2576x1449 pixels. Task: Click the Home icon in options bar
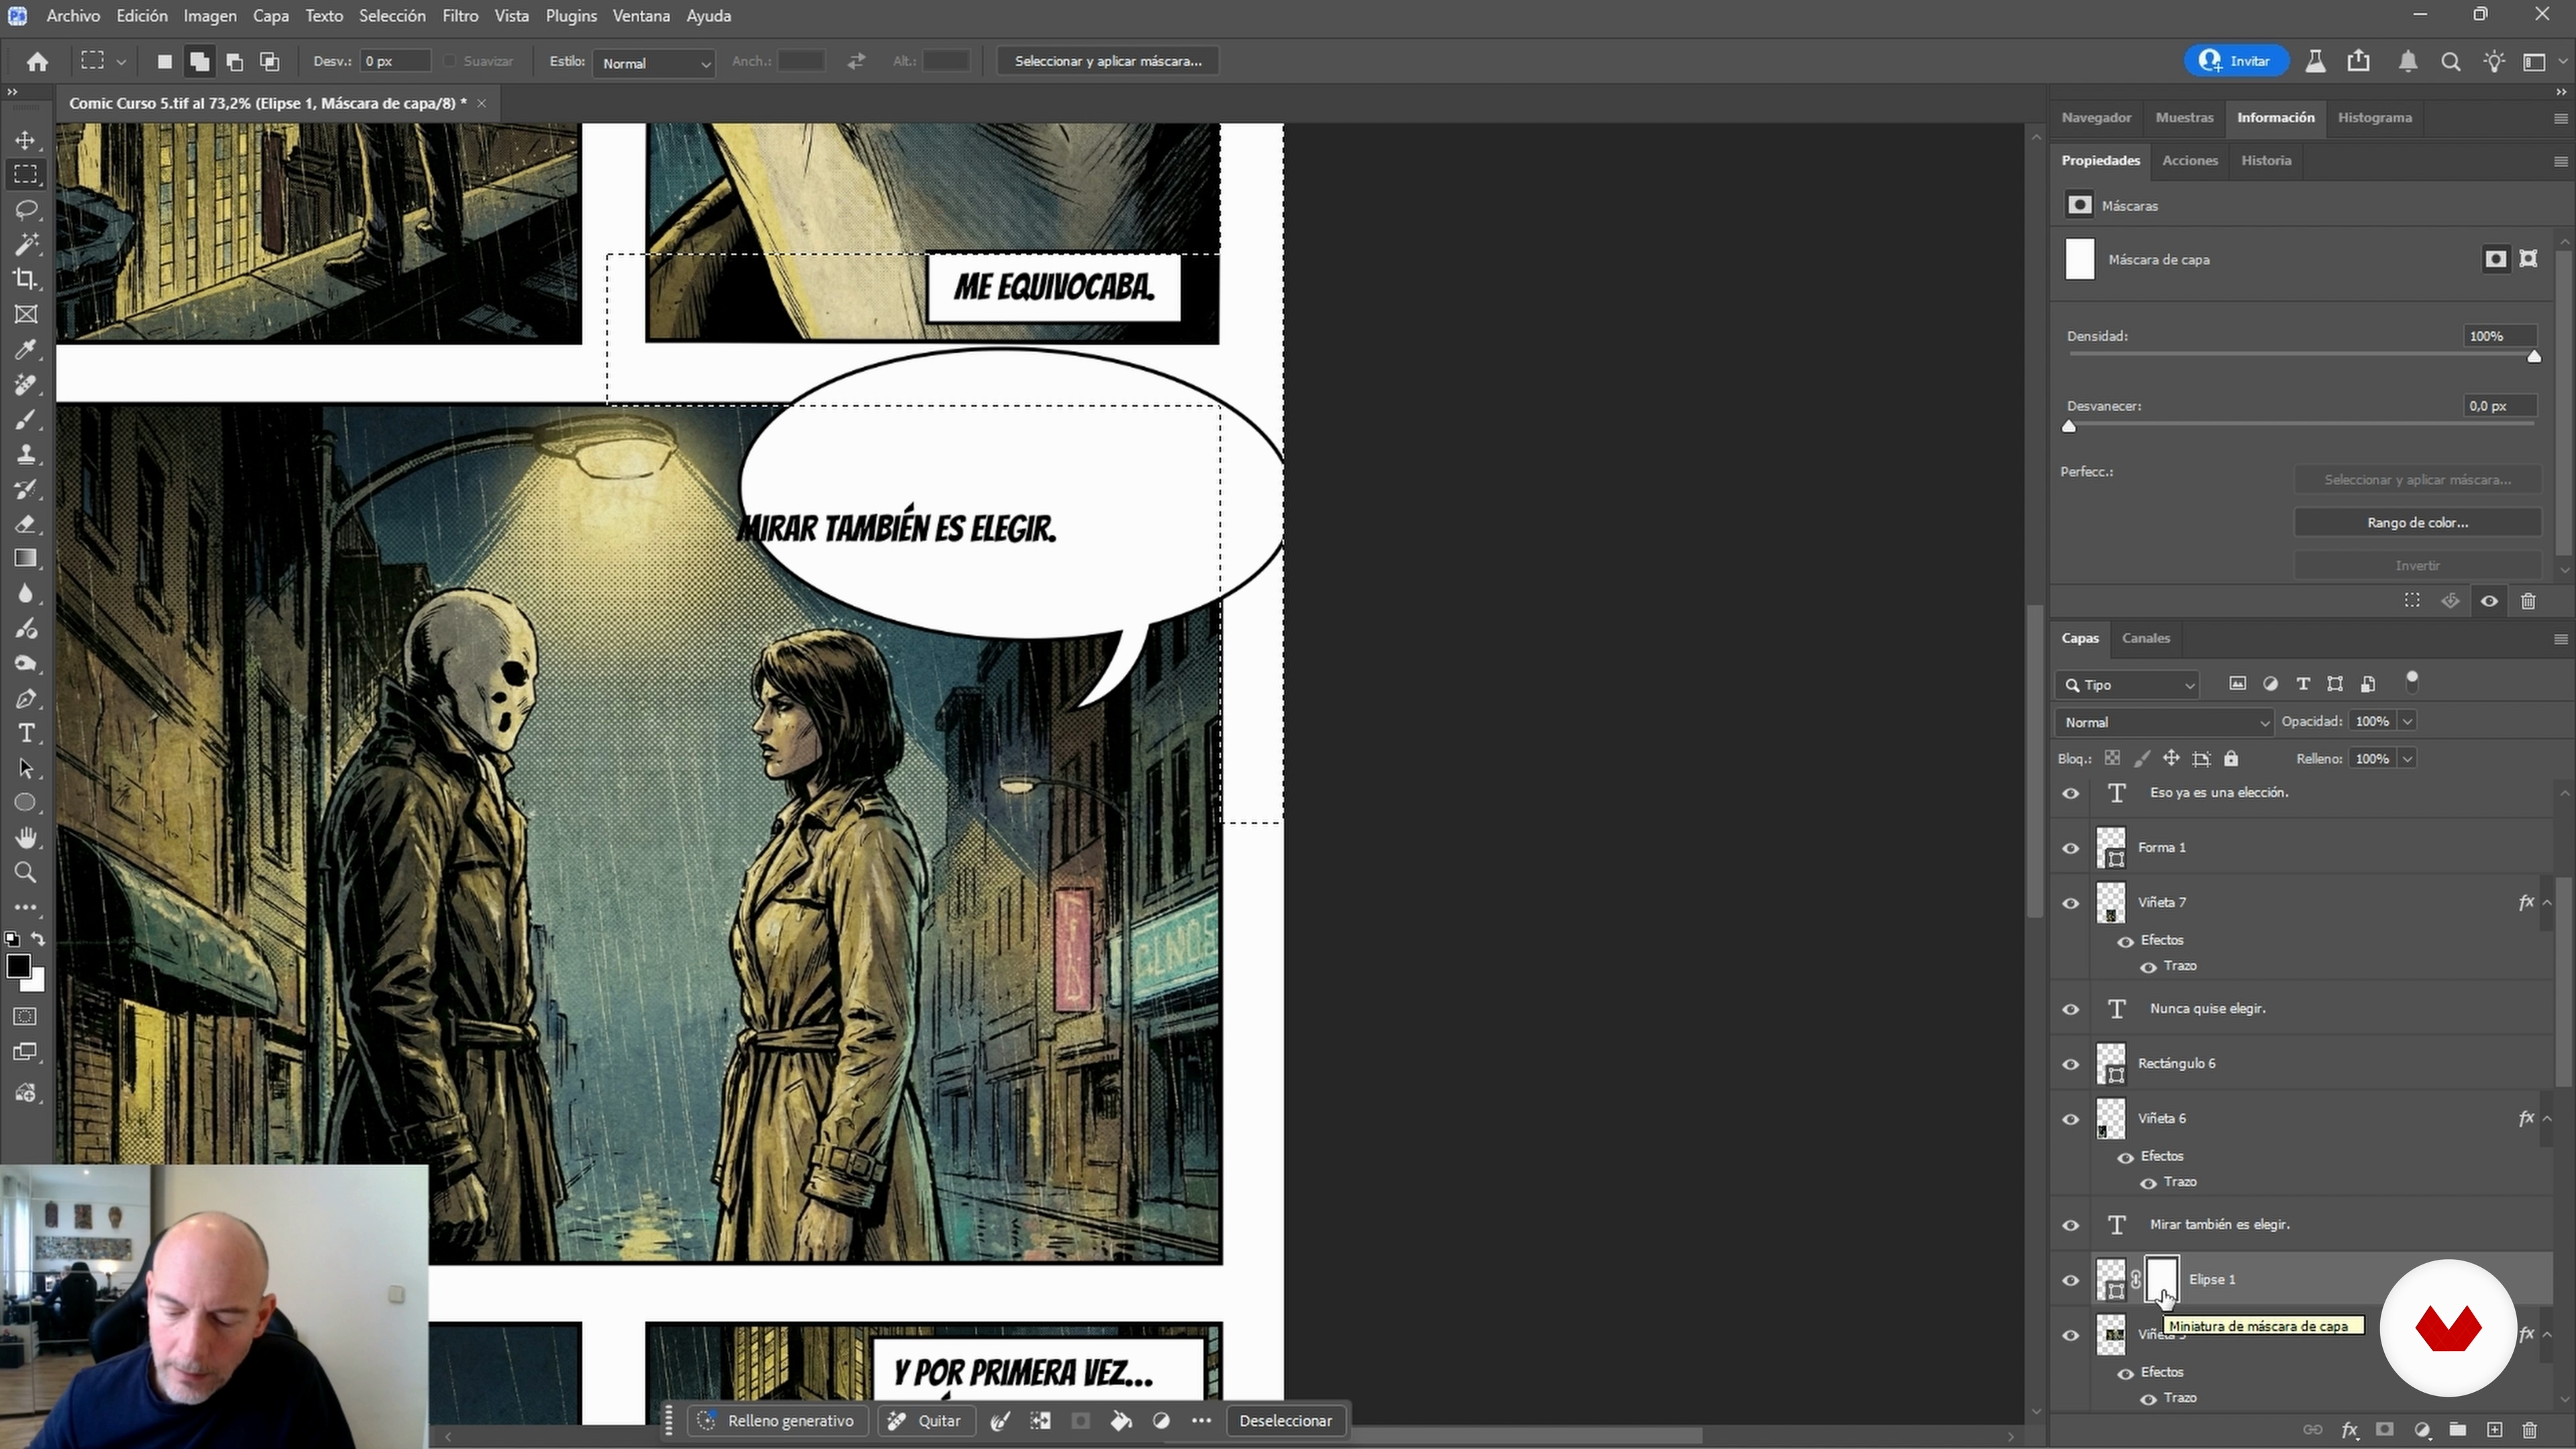[x=37, y=62]
